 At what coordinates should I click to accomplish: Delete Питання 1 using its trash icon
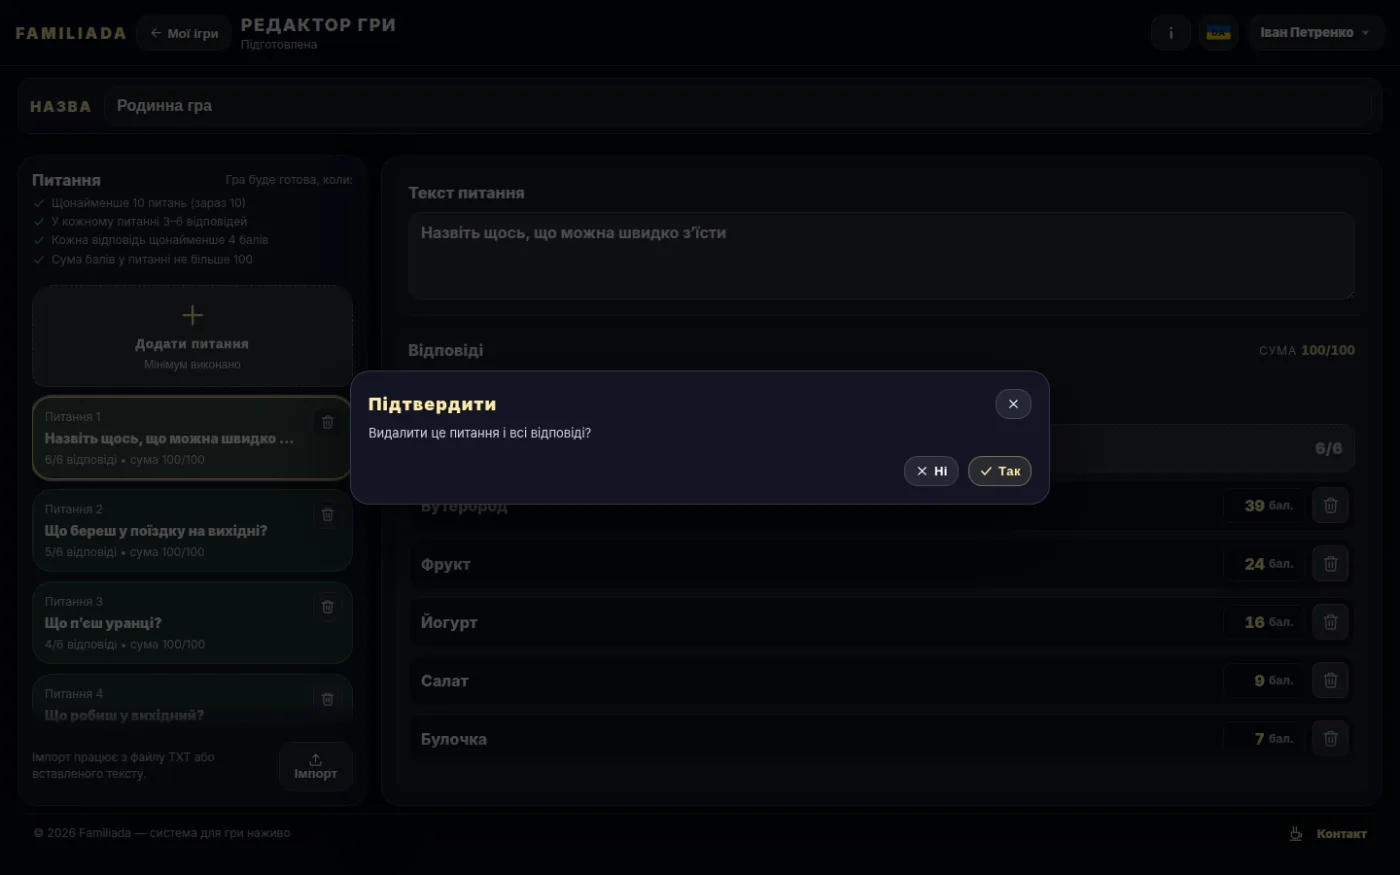[x=327, y=422]
